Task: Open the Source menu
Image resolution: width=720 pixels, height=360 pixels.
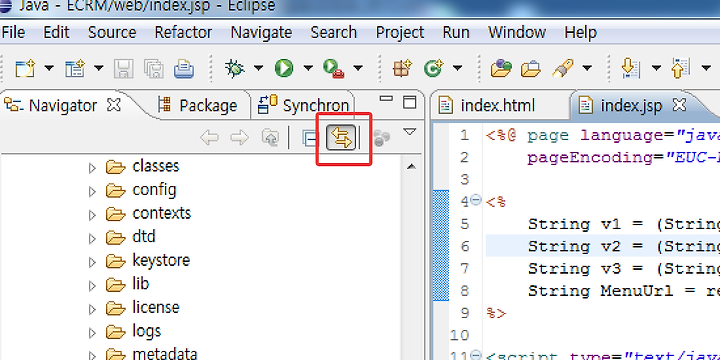Action: (x=112, y=33)
